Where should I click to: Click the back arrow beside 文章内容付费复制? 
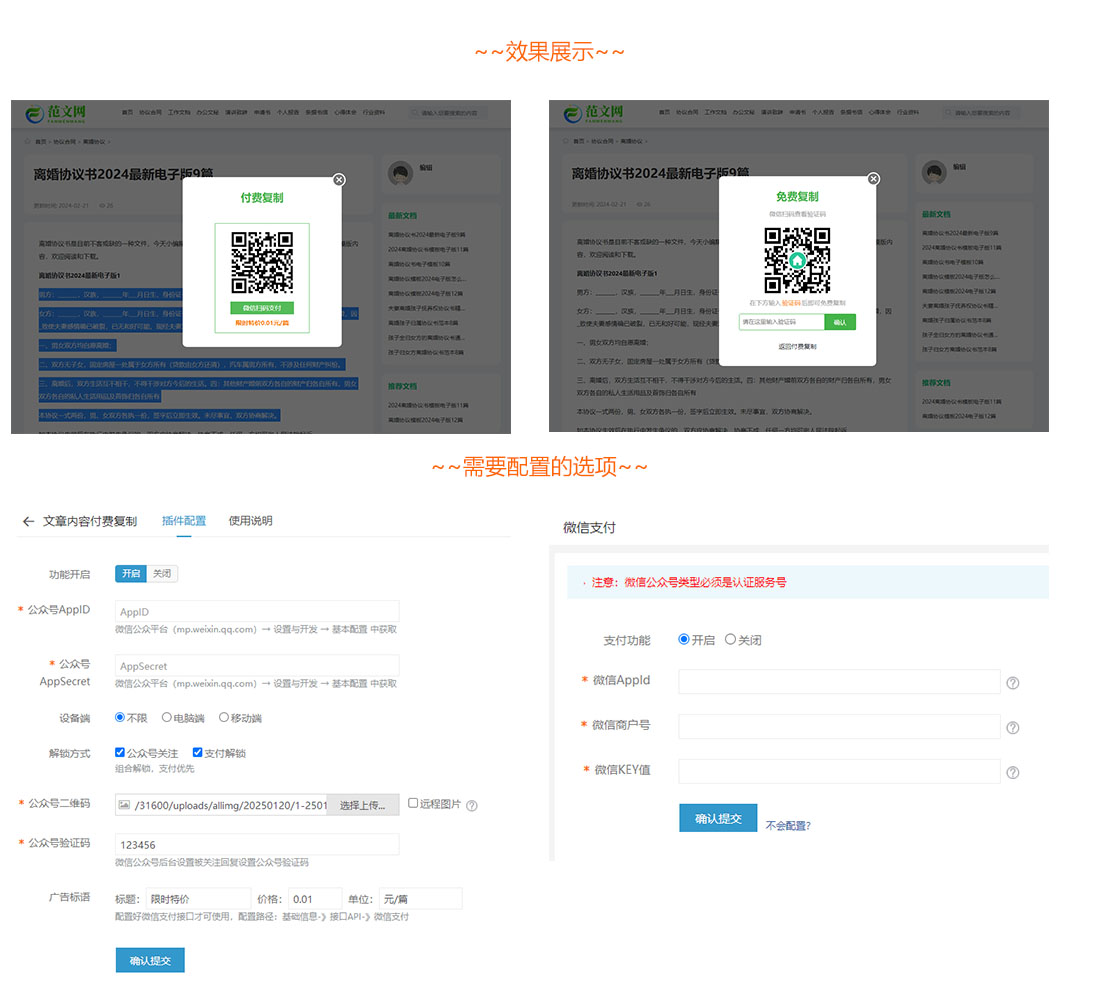[x=28, y=520]
